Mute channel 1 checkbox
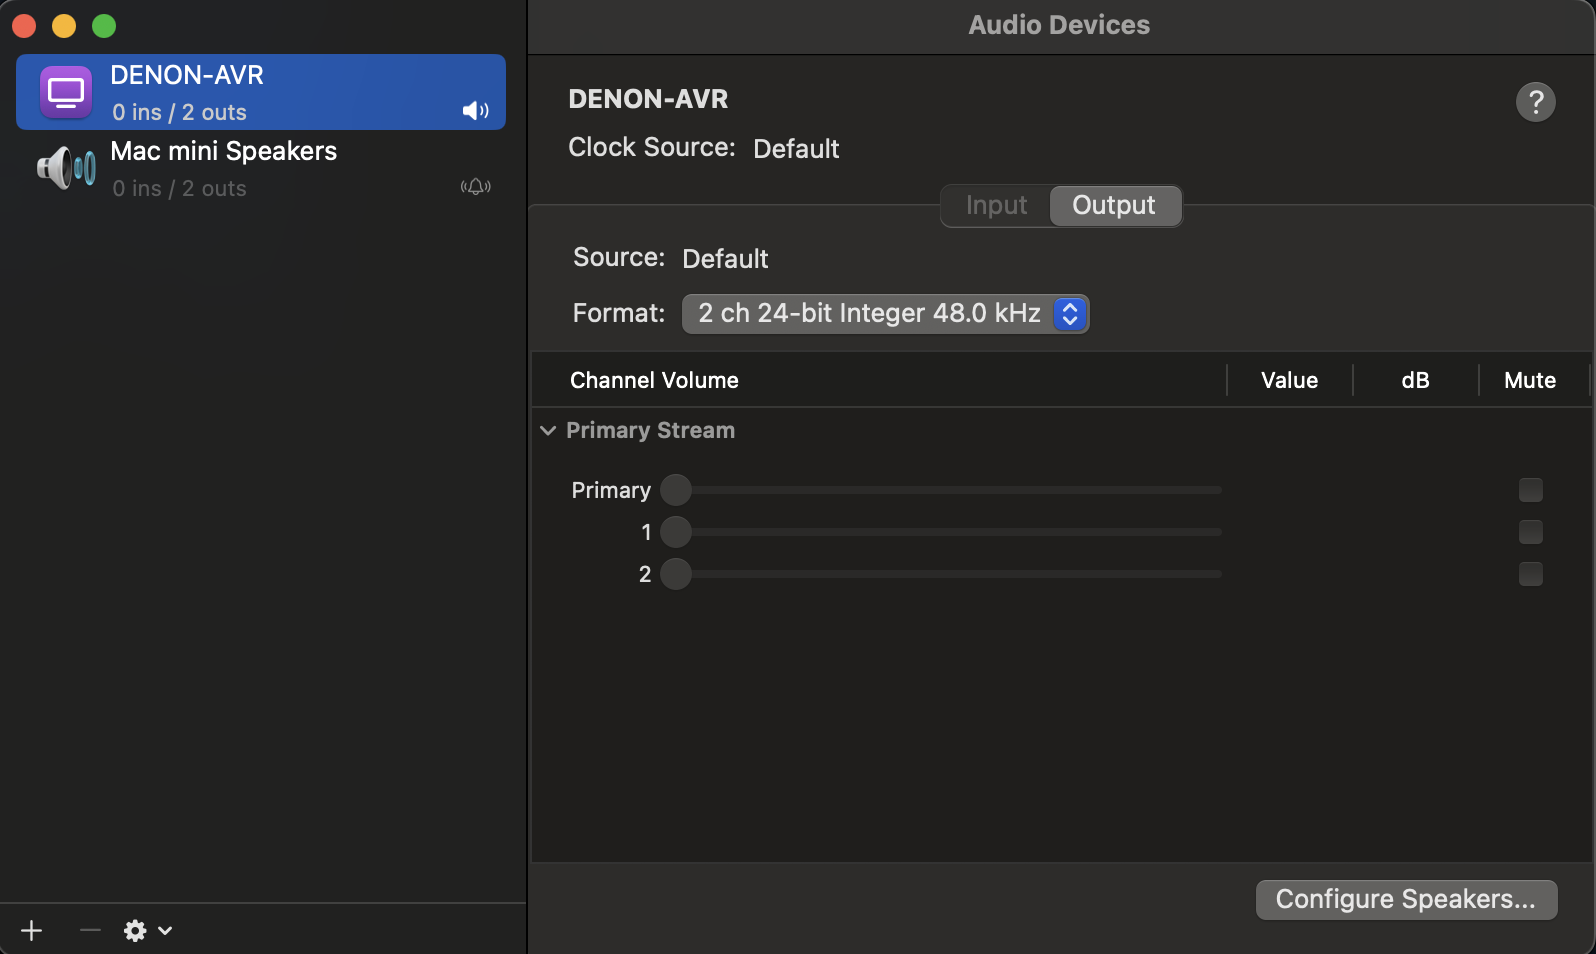This screenshot has width=1596, height=954. pos(1531,532)
